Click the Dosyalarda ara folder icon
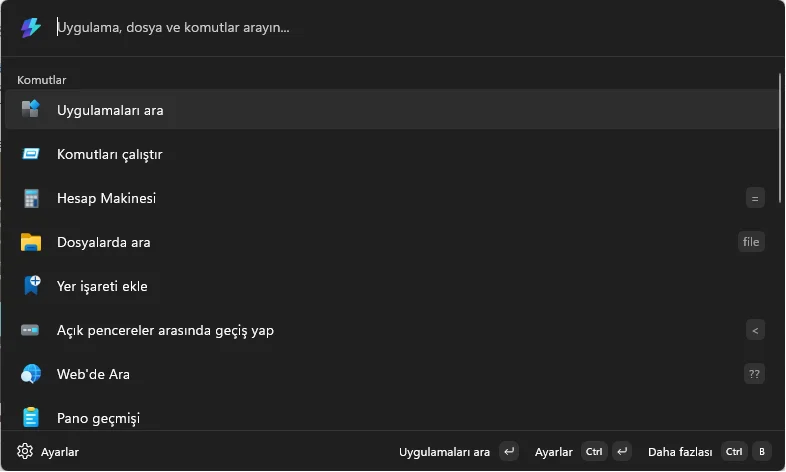786x472 pixels. 31,242
